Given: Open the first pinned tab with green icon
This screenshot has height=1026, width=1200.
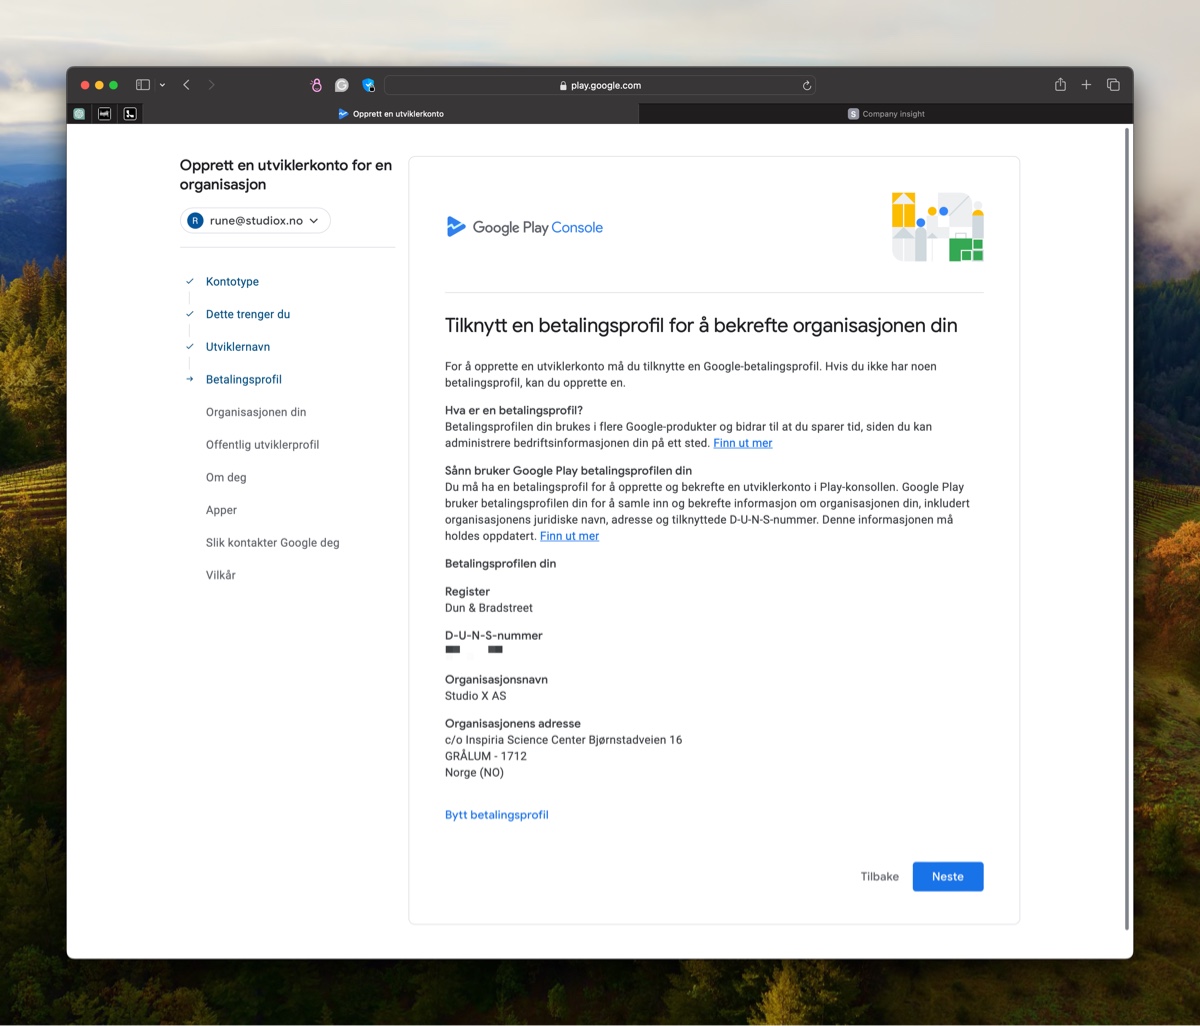Looking at the screenshot, I should [79, 114].
